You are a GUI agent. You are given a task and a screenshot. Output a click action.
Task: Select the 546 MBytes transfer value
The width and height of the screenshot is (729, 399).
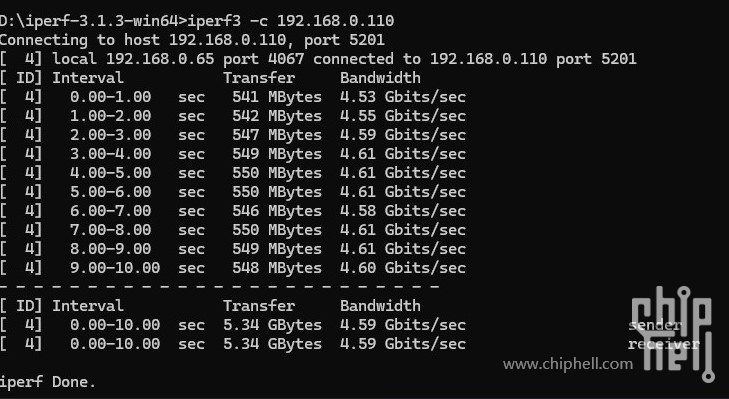(x=277, y=211)
